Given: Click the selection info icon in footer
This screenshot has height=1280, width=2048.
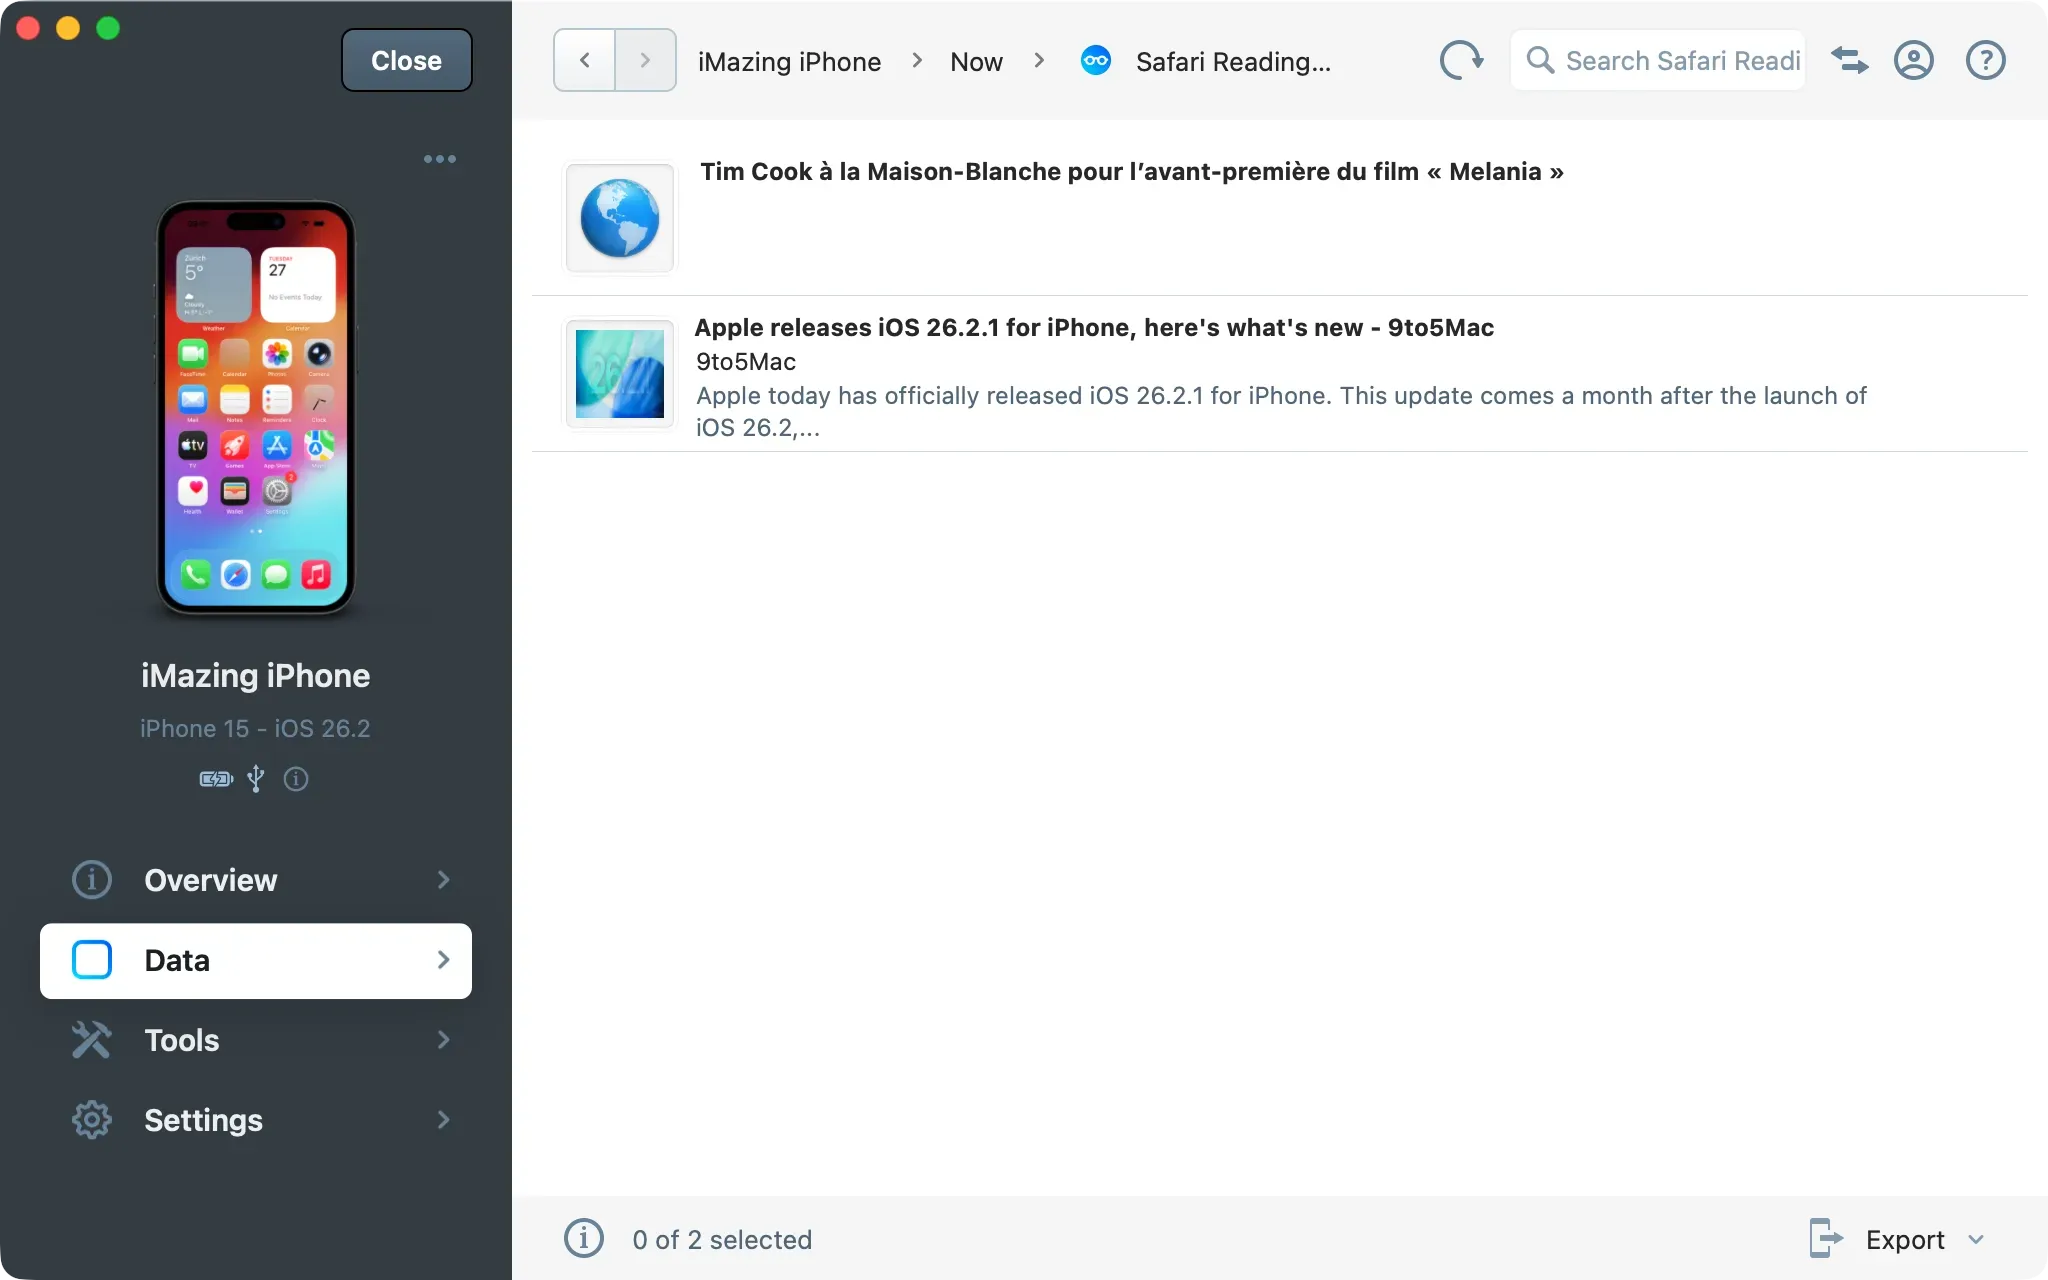Looking at the screenshot, I should pos(584,1239).
